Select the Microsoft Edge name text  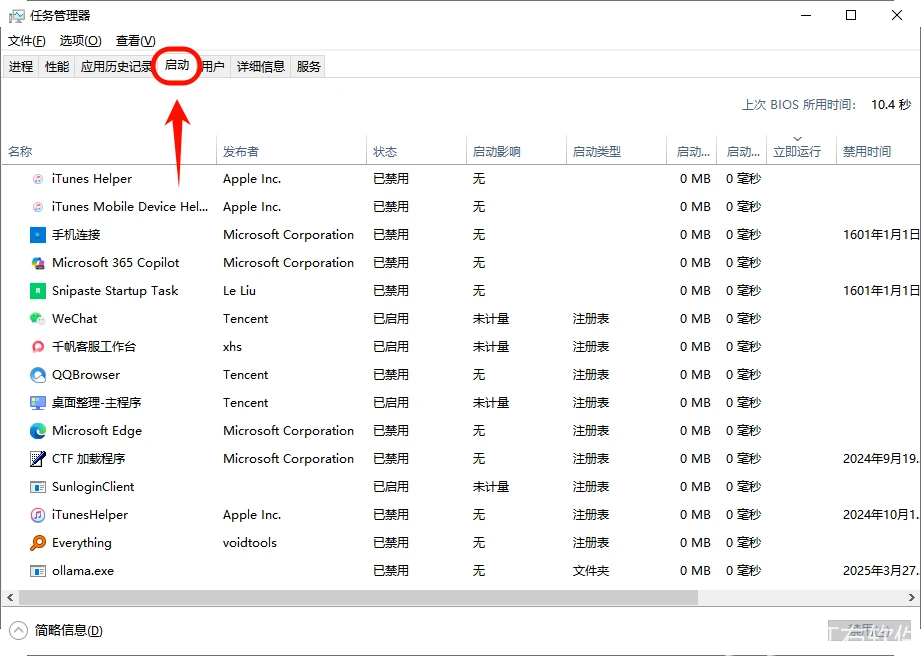click(x=97, y=431)
